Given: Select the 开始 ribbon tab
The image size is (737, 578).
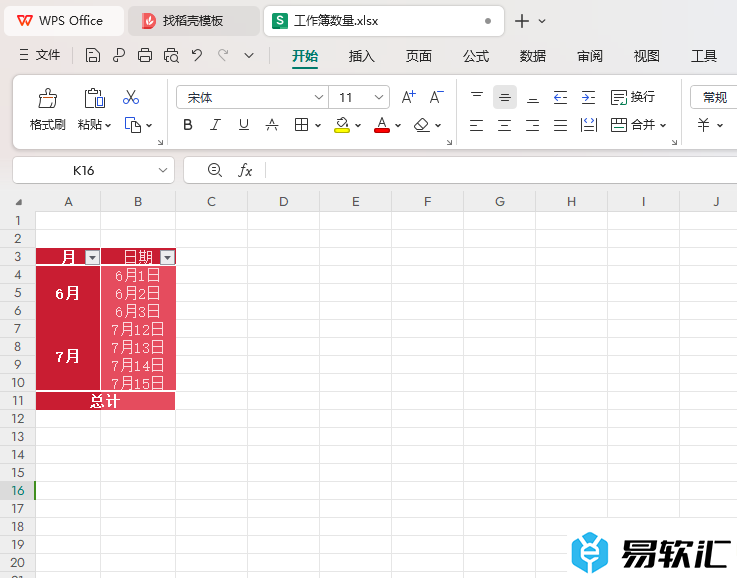Looking at the screenshot, I should point(305,56).
